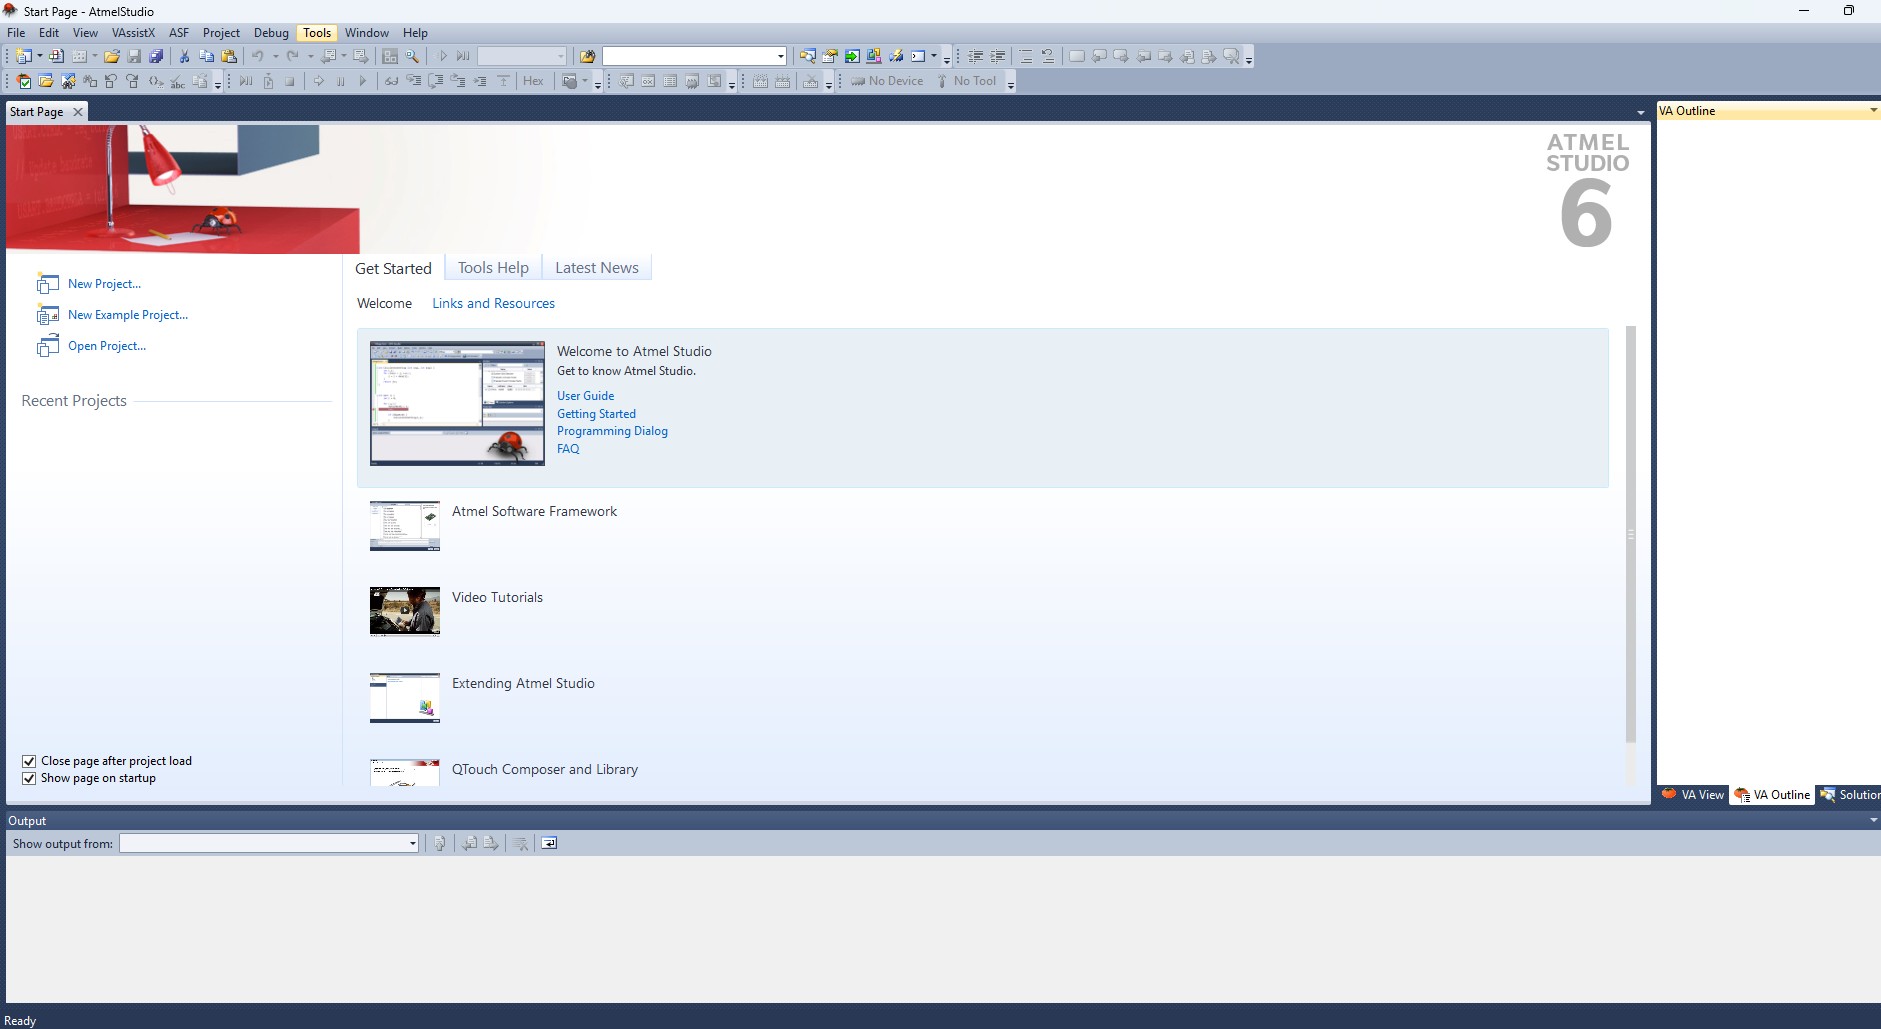Viewport: 1881px width, 1029px height.
Task: Toggle Close page after project load checkbox
Action: pos(29,761)
